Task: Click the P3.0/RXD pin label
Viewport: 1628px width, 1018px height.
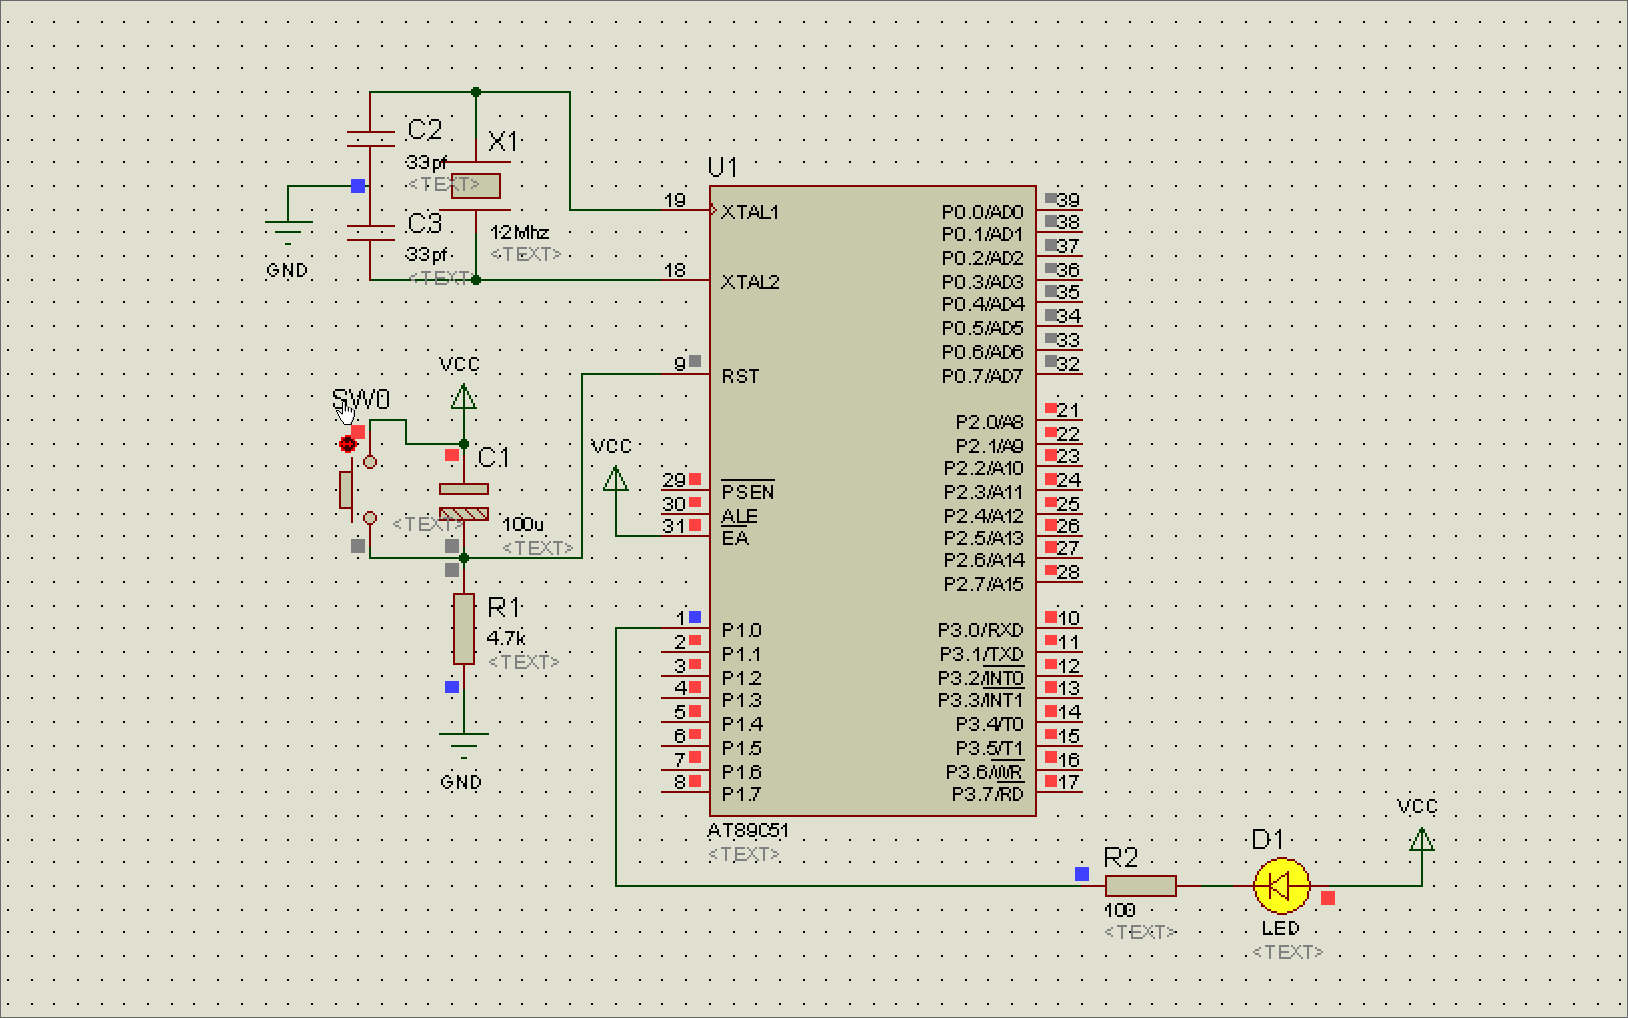Action: point(981,630)
